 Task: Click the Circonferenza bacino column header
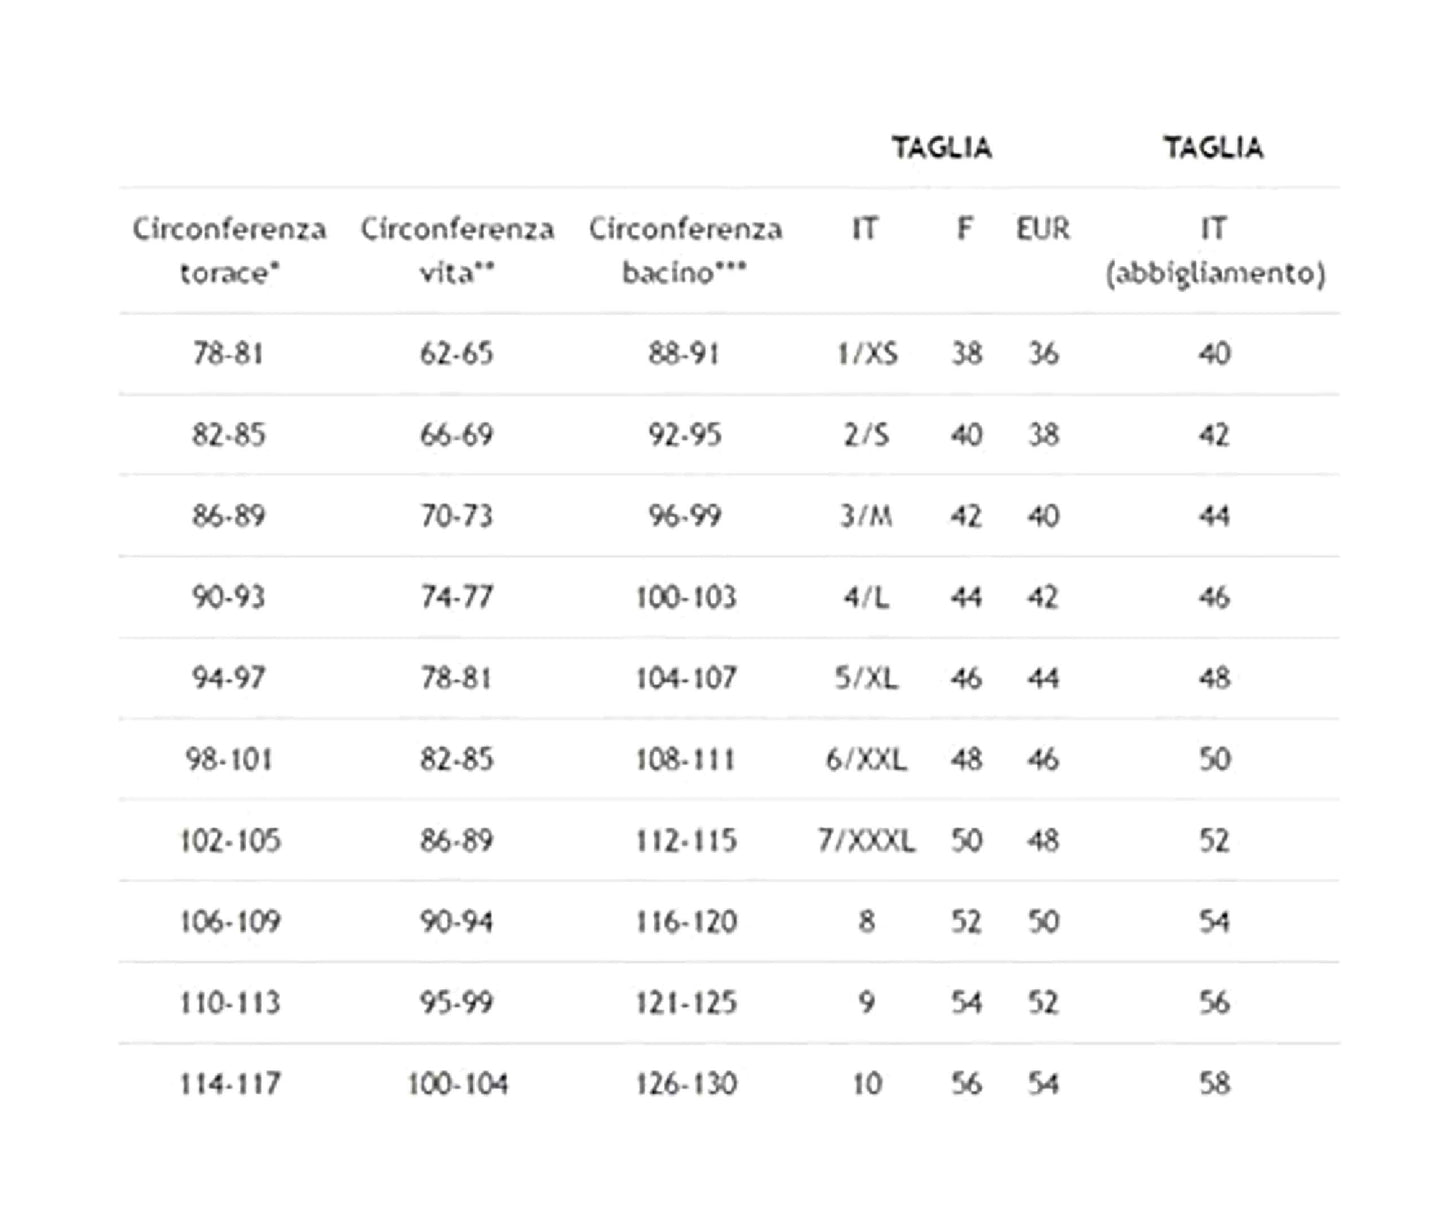685,250
